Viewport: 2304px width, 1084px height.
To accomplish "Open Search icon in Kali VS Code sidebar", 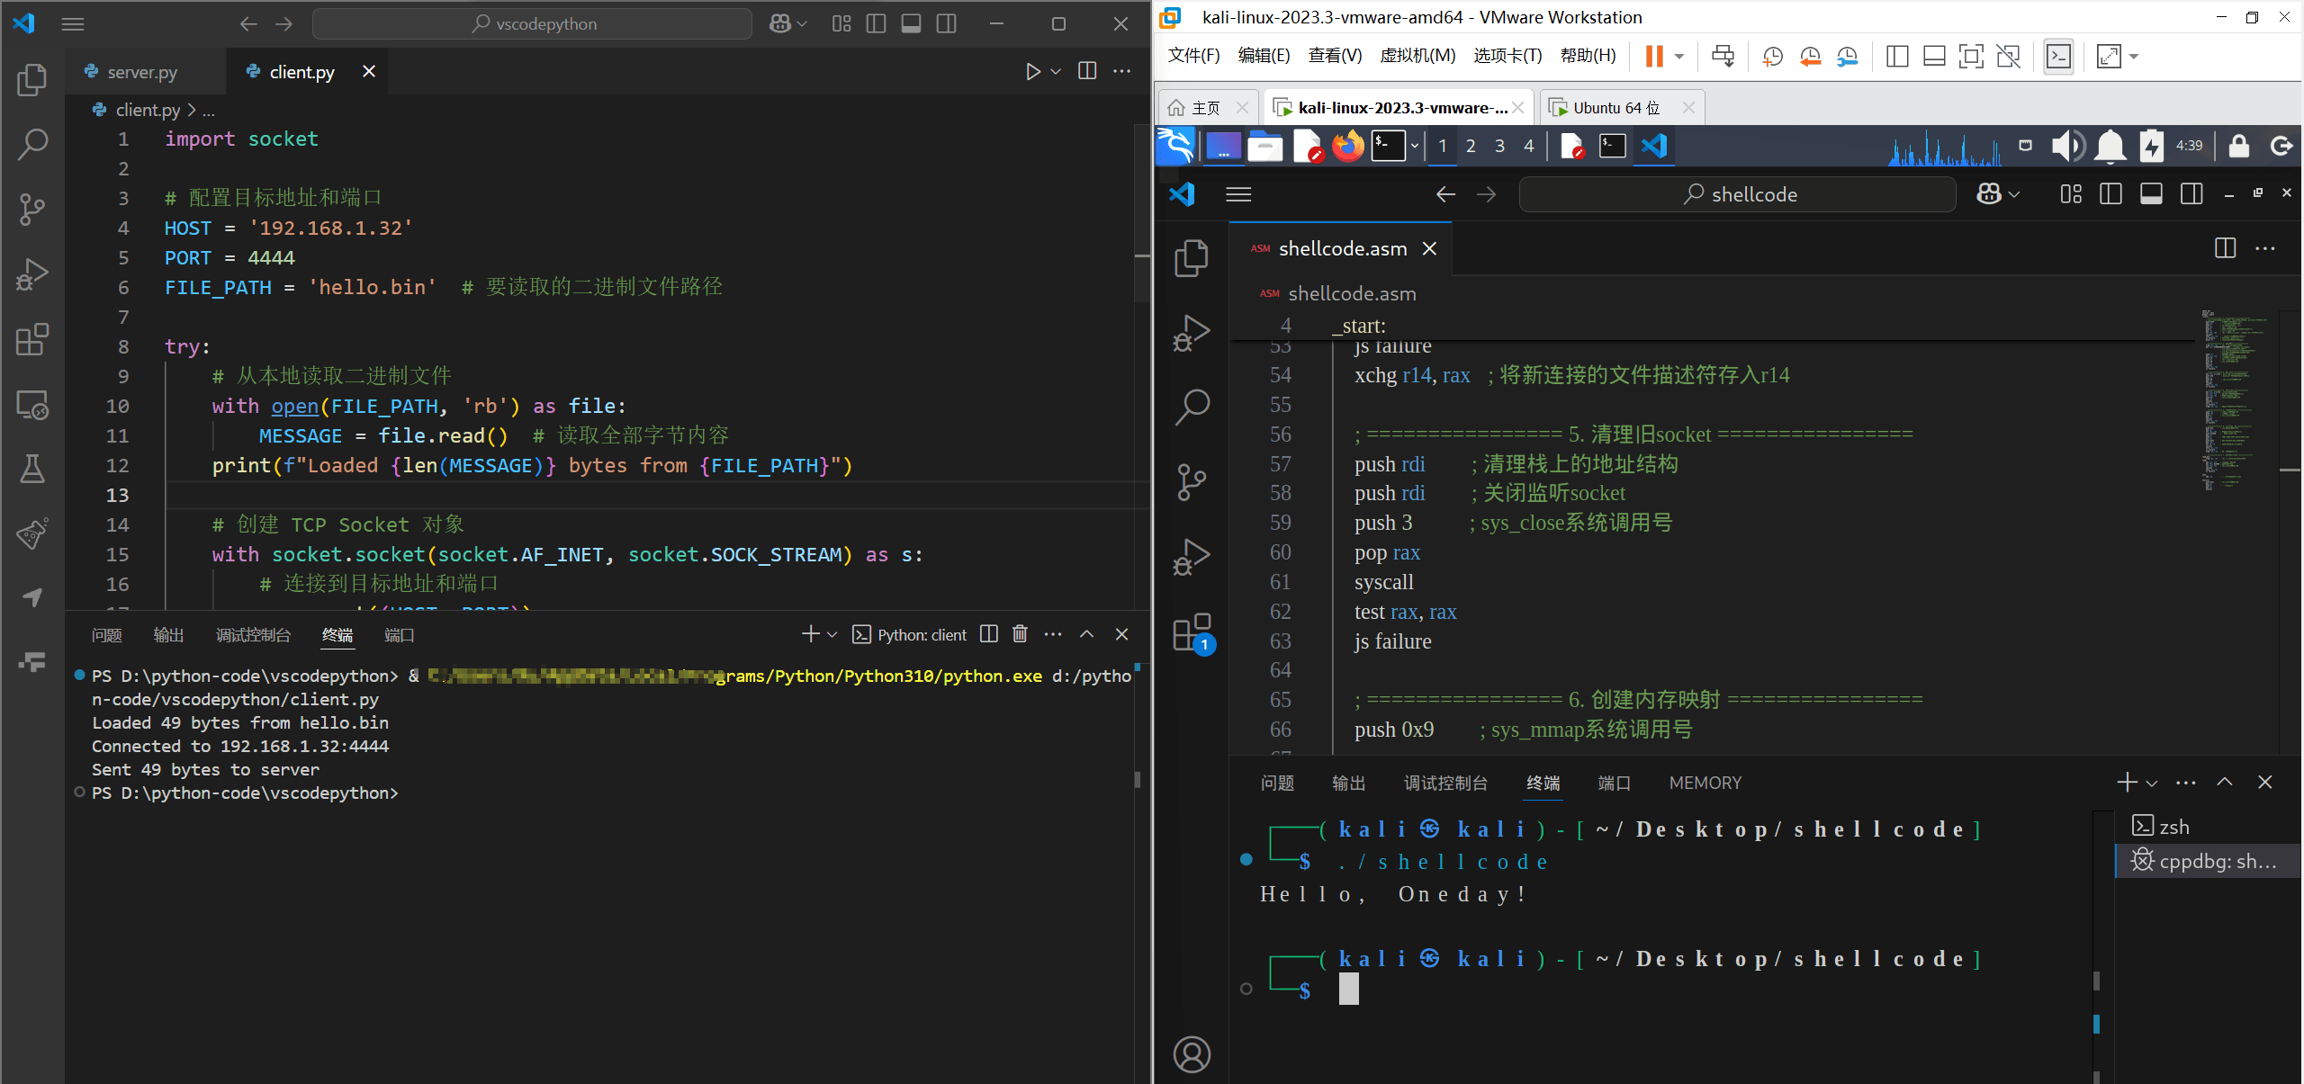I will point(1191,407).
